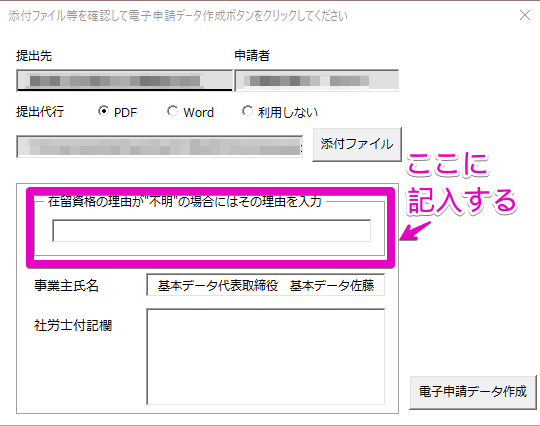Image resolution: width=540 pixels, height=426 pixels.
Task: Click the 提出代行 label
Action: (x=40, y=112)
